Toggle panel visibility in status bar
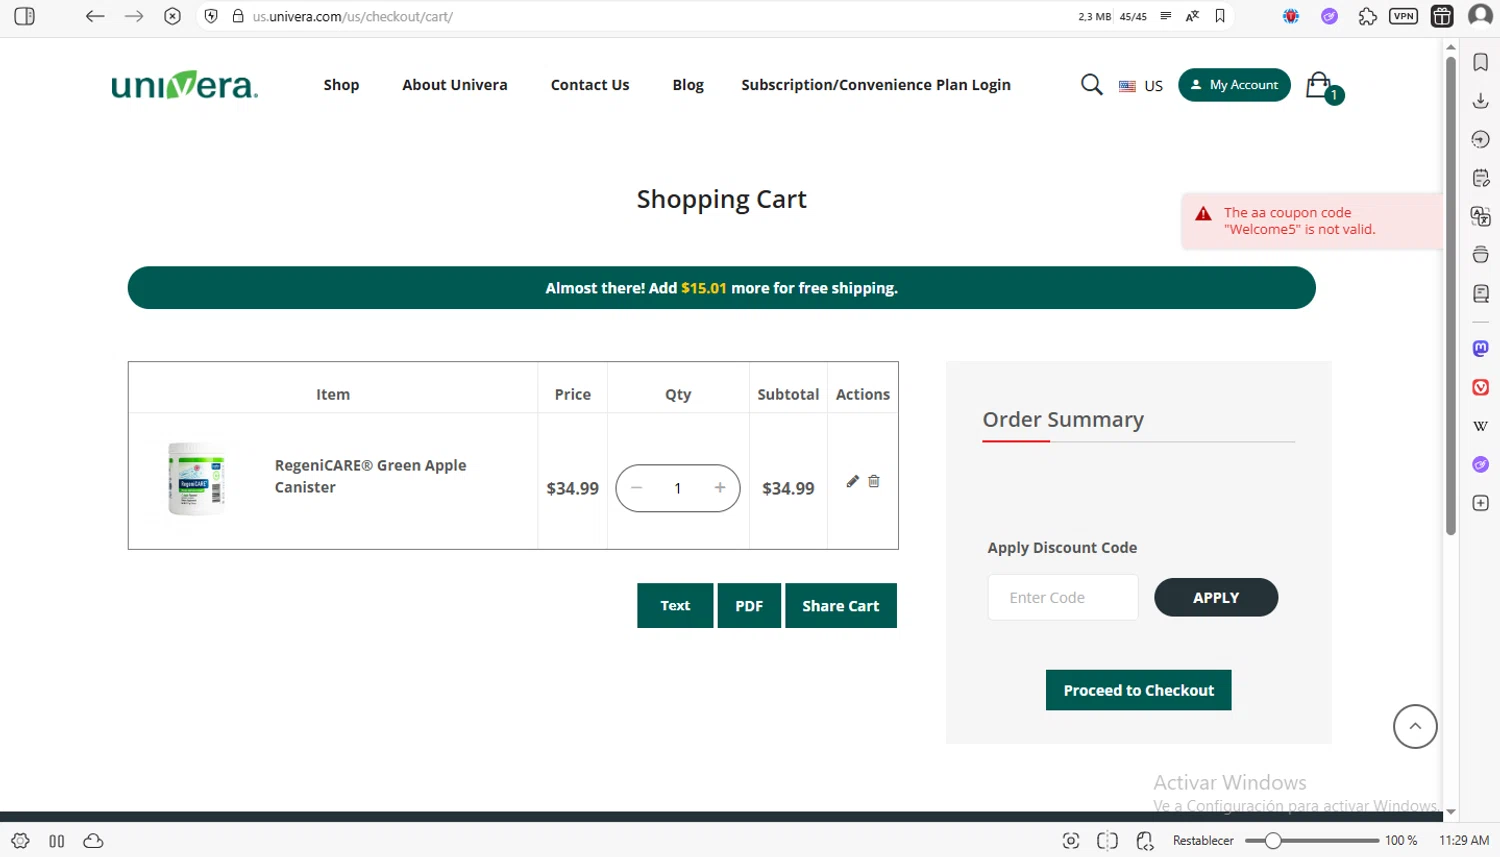1500x857 pixels. tap(57, 841)
